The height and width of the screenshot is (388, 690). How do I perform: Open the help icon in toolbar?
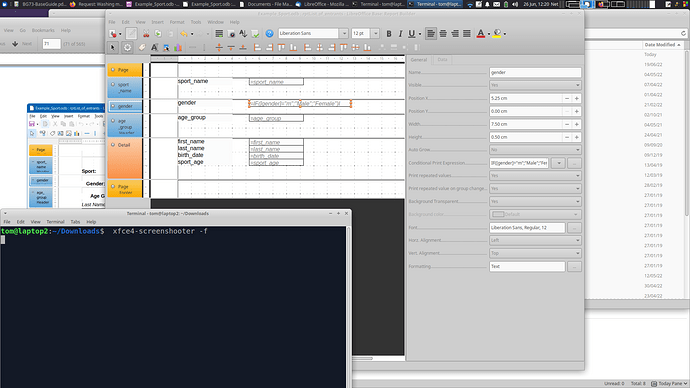pyautogui.click(x=269, y=33)
